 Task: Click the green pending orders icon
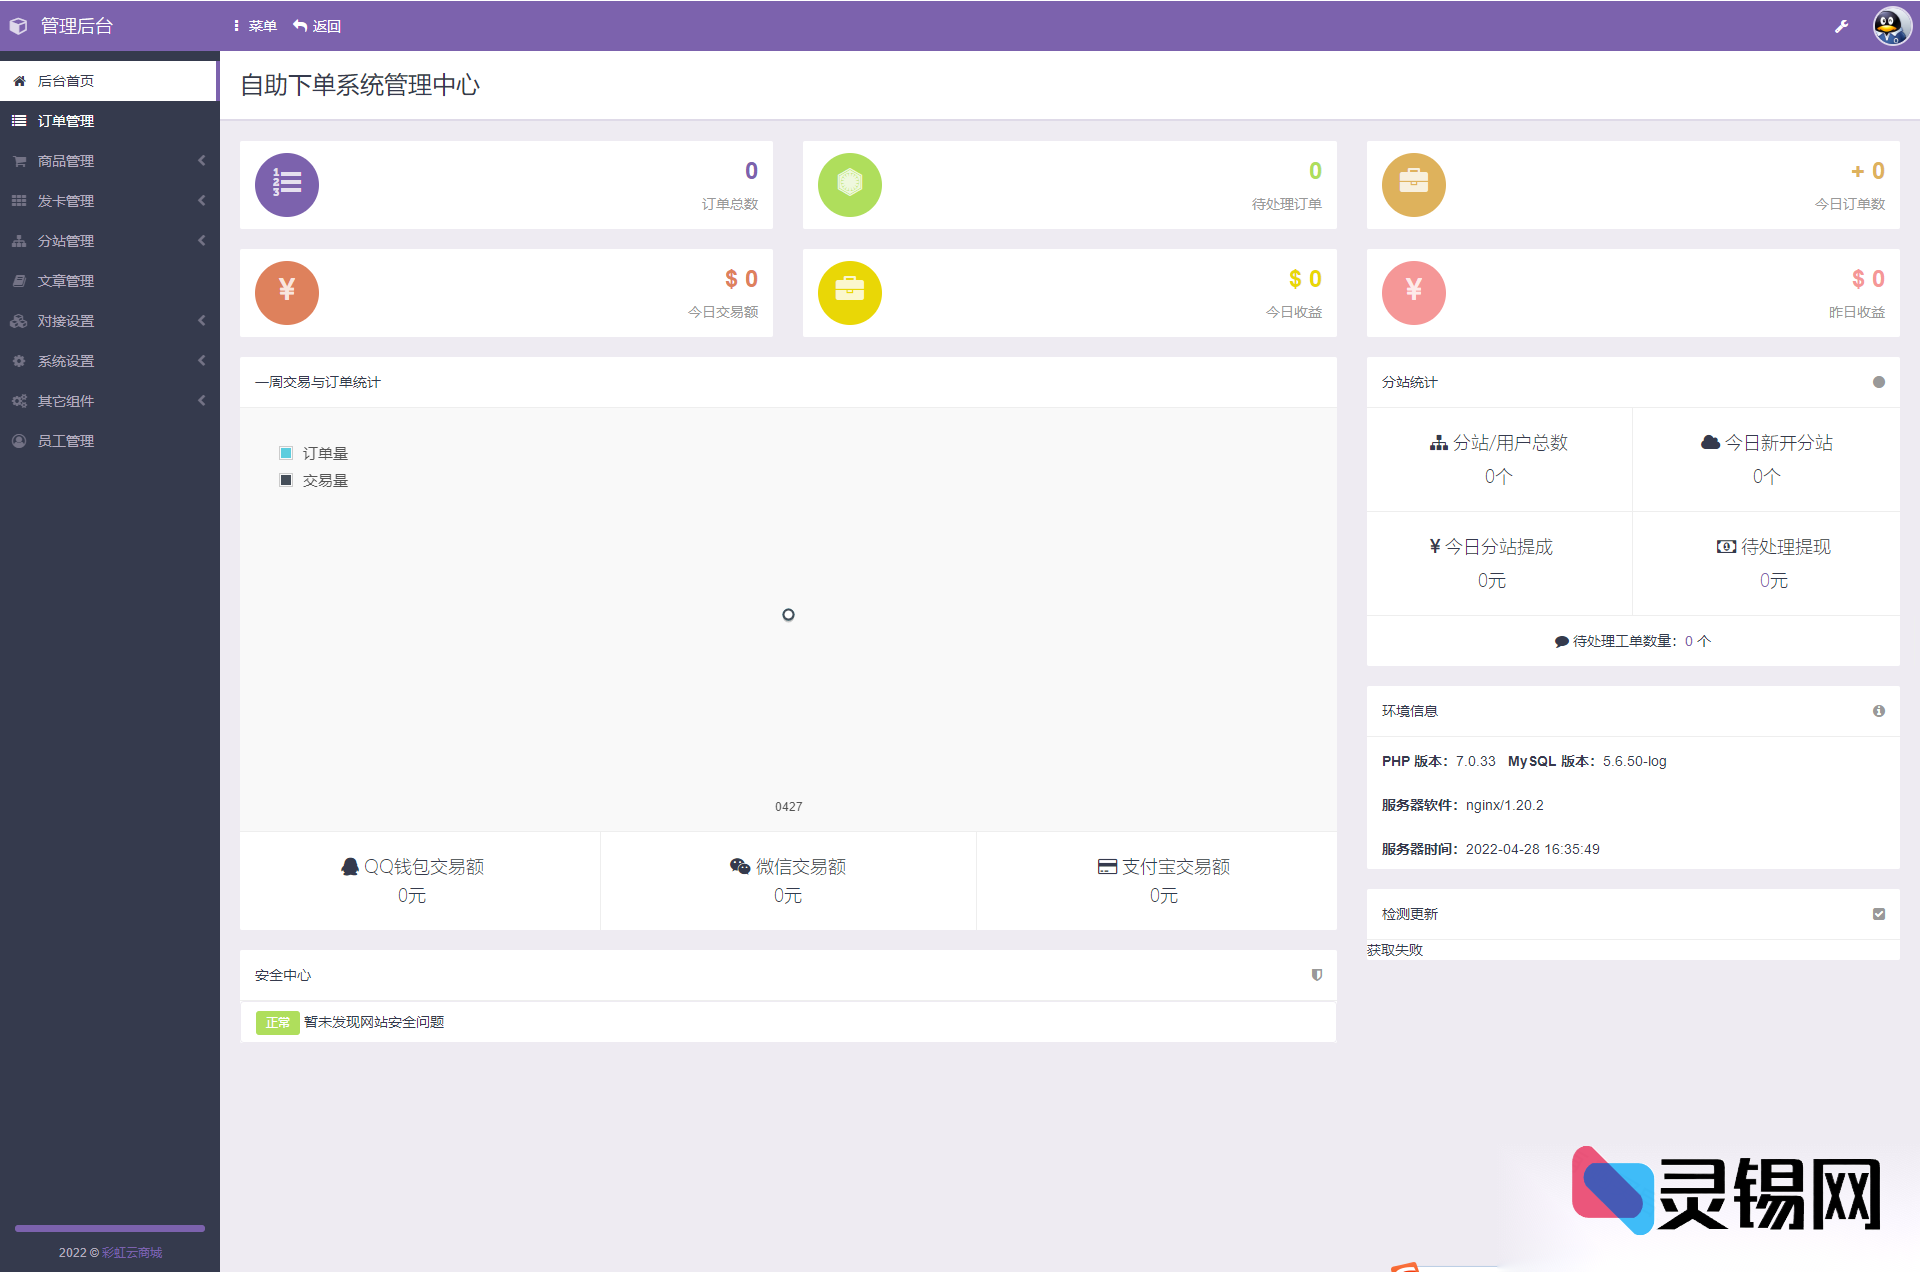[850, 185]
